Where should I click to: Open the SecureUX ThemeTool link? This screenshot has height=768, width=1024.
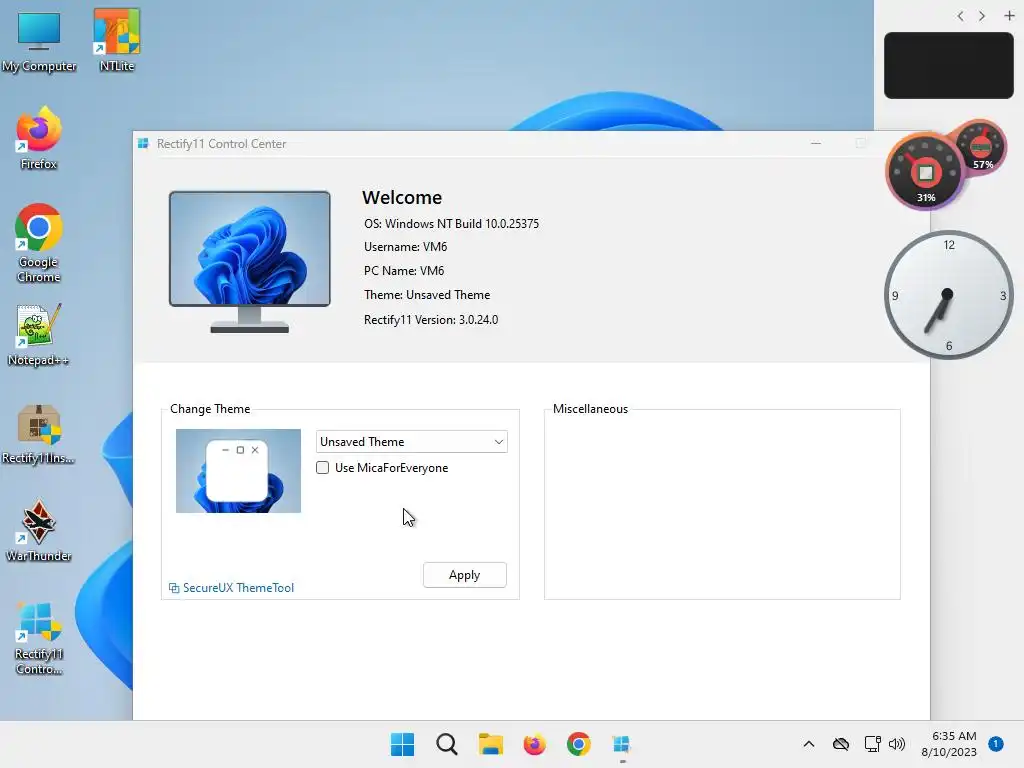[231, 588]
